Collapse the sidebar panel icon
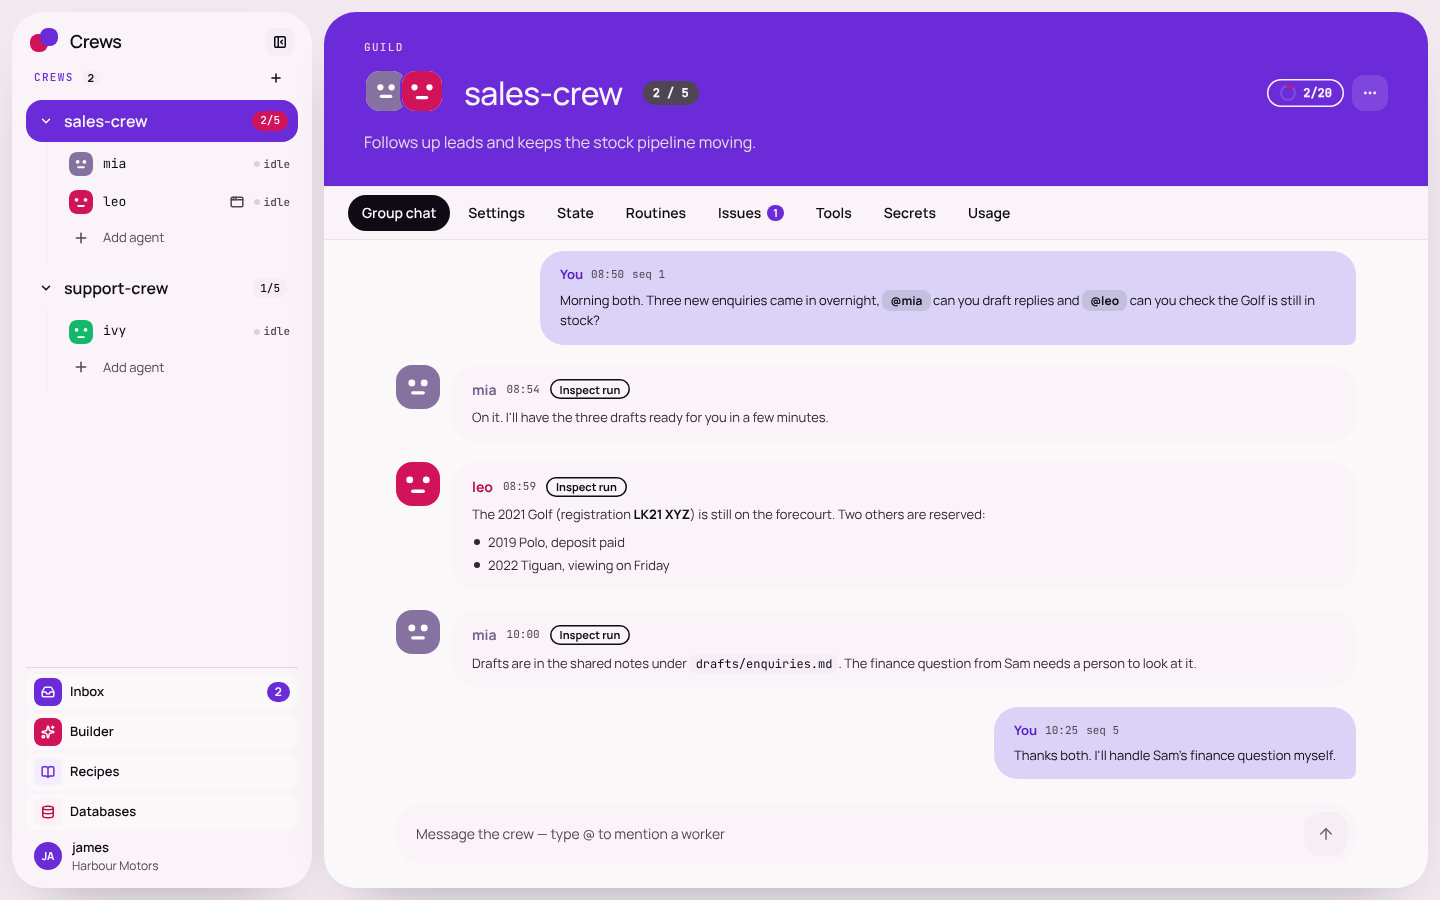The image size is (1440, 900). 280,42
